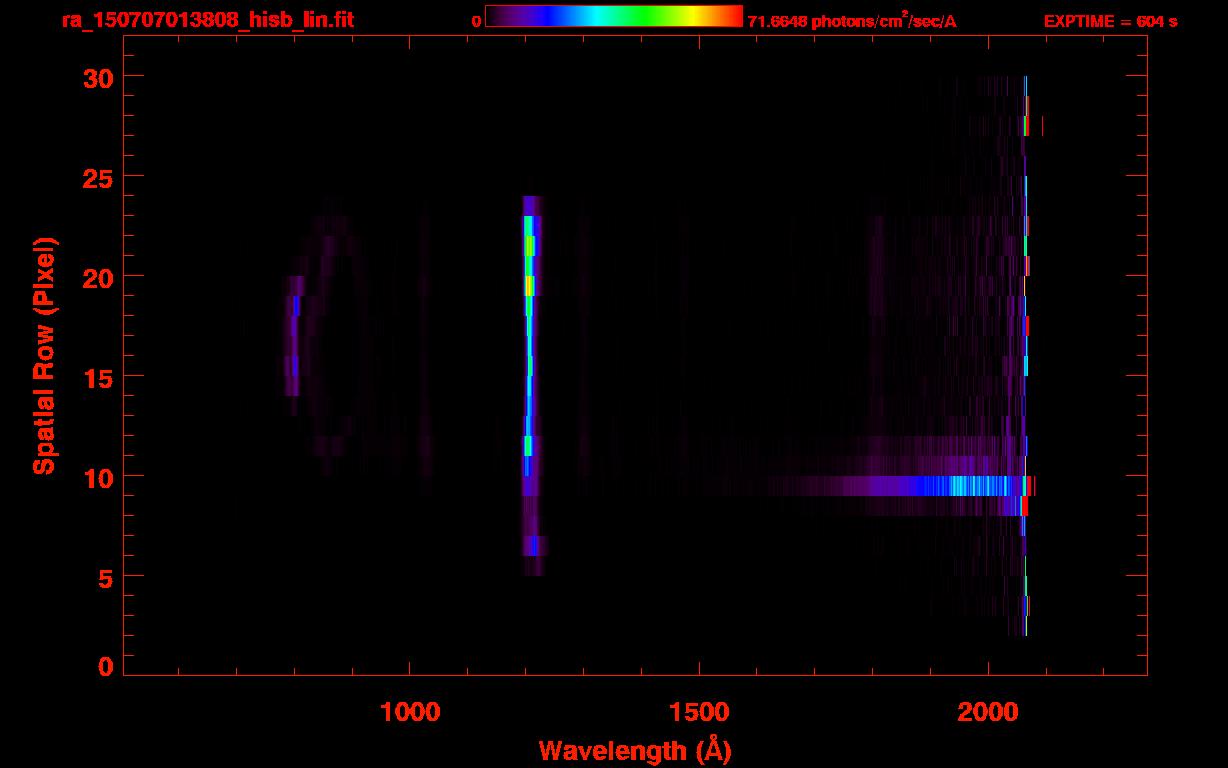Click the Spatial Row (Pixel) axis title
This screenshot has width=1228, height=768.
pos(44,355)
